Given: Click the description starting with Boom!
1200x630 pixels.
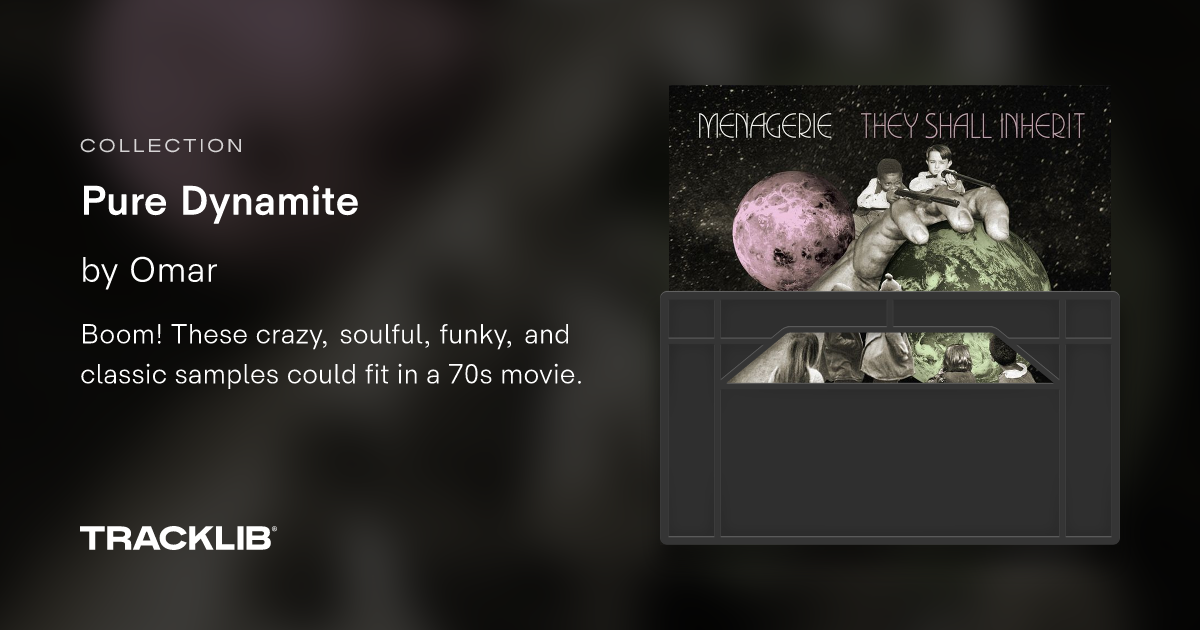Looking at the screenshot, I should coord(331,356).
